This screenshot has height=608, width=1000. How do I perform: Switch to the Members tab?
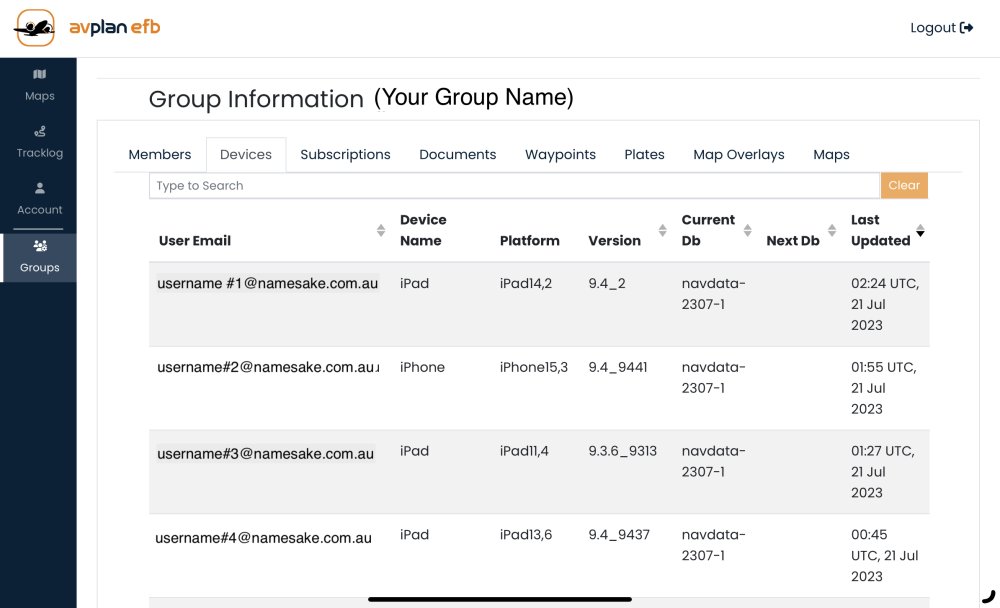160,155
